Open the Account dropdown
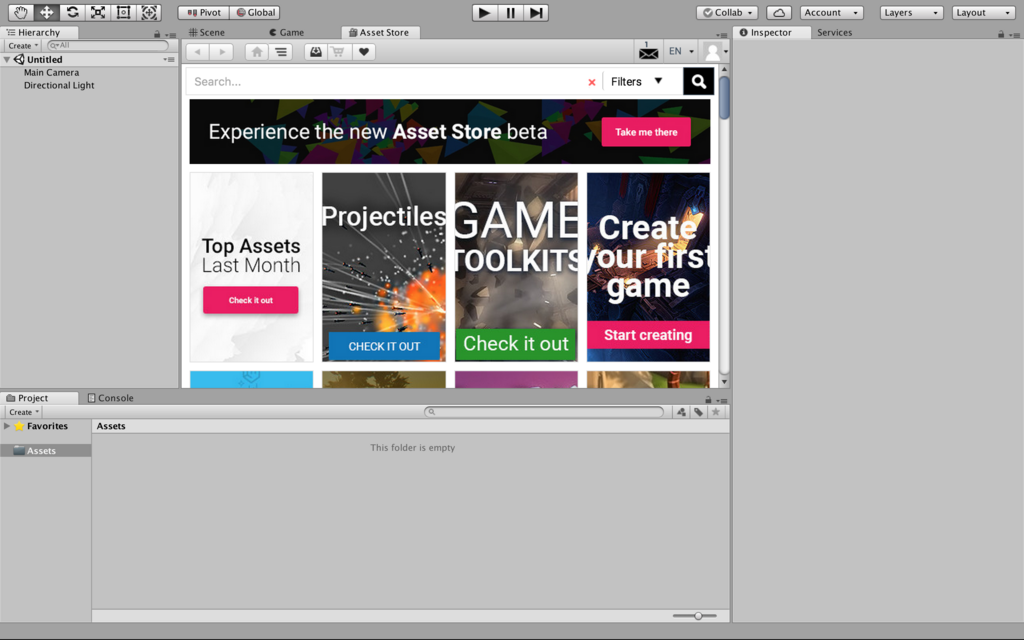This screenshot has width=1024, height=640. [831, 12]
